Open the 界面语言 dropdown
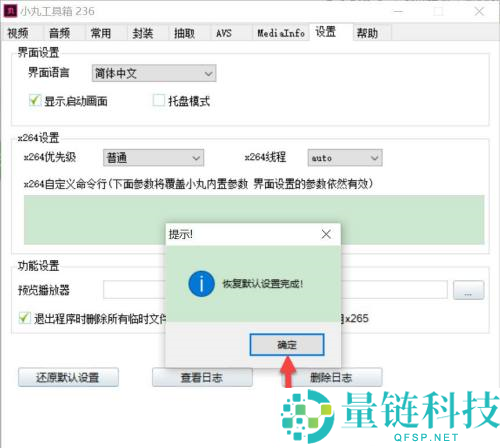Viewport: 500px width, 448px height. [154, 73]
